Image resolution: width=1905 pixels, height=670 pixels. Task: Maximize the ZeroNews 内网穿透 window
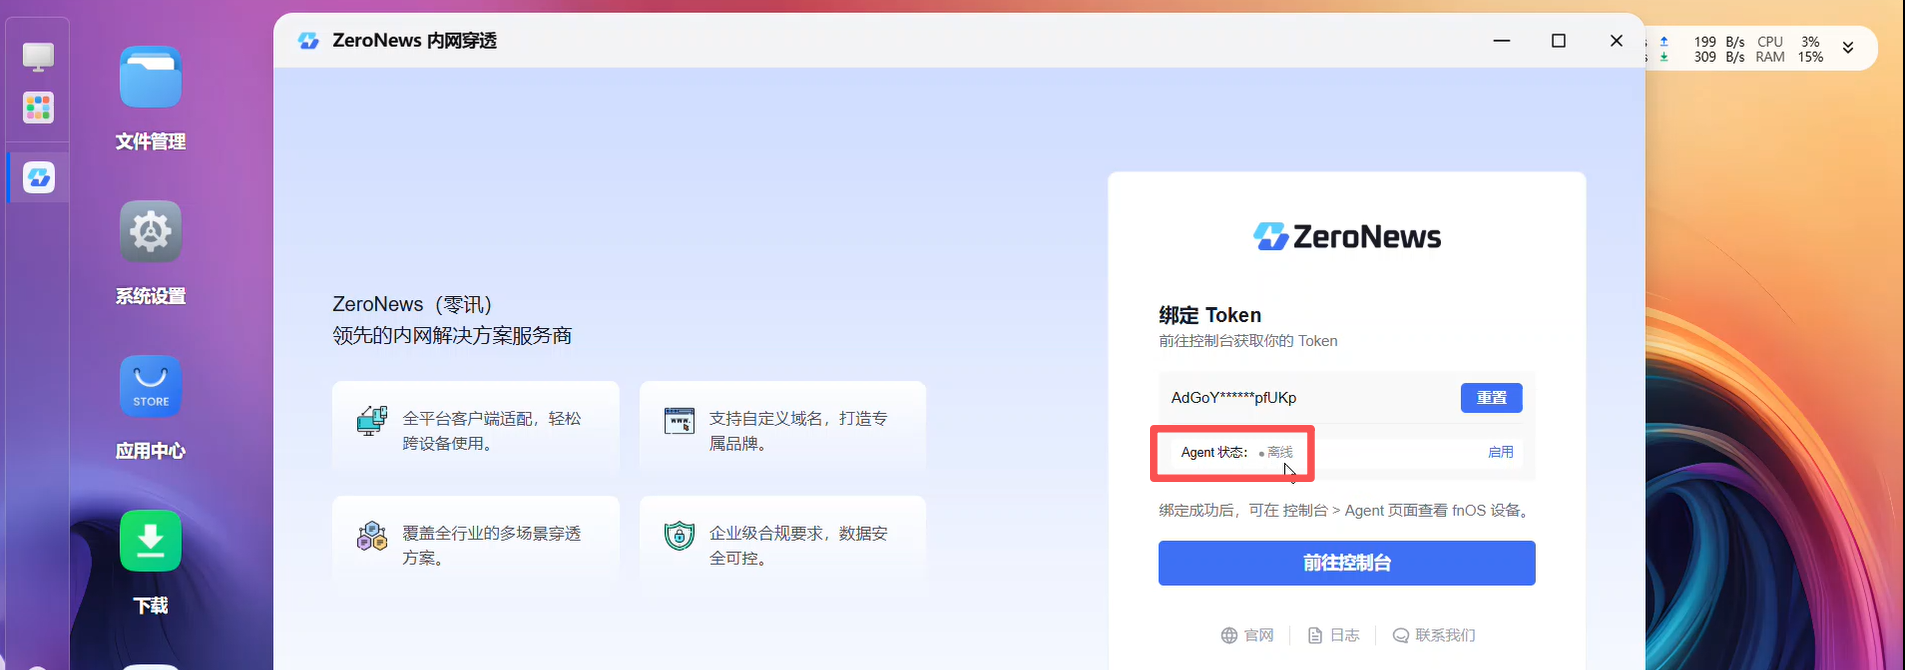1558,41
